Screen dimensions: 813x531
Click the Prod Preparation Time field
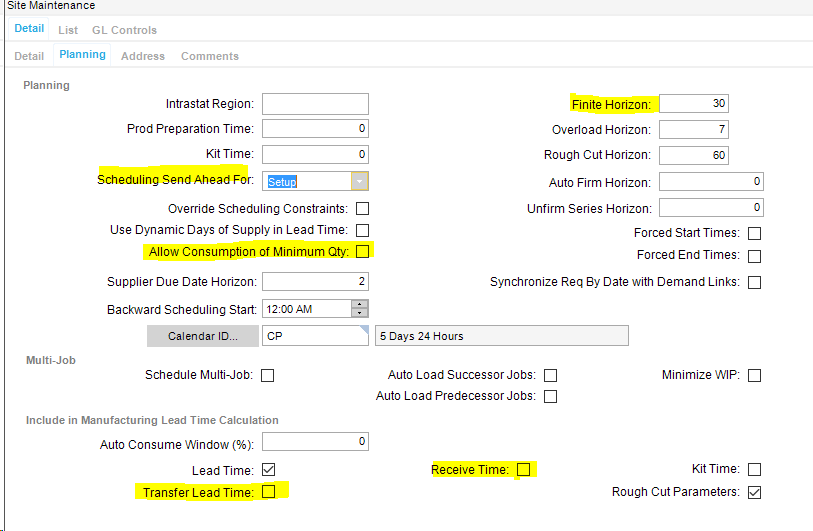tap(315, 129)
